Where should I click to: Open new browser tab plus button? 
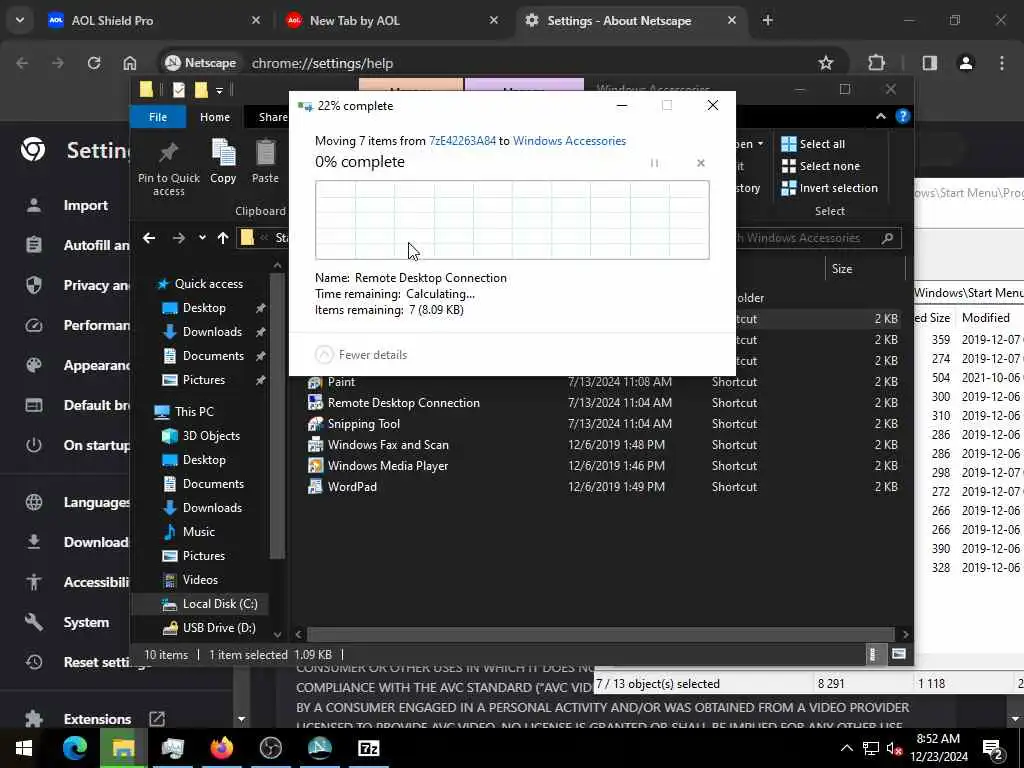pos(767,21)
